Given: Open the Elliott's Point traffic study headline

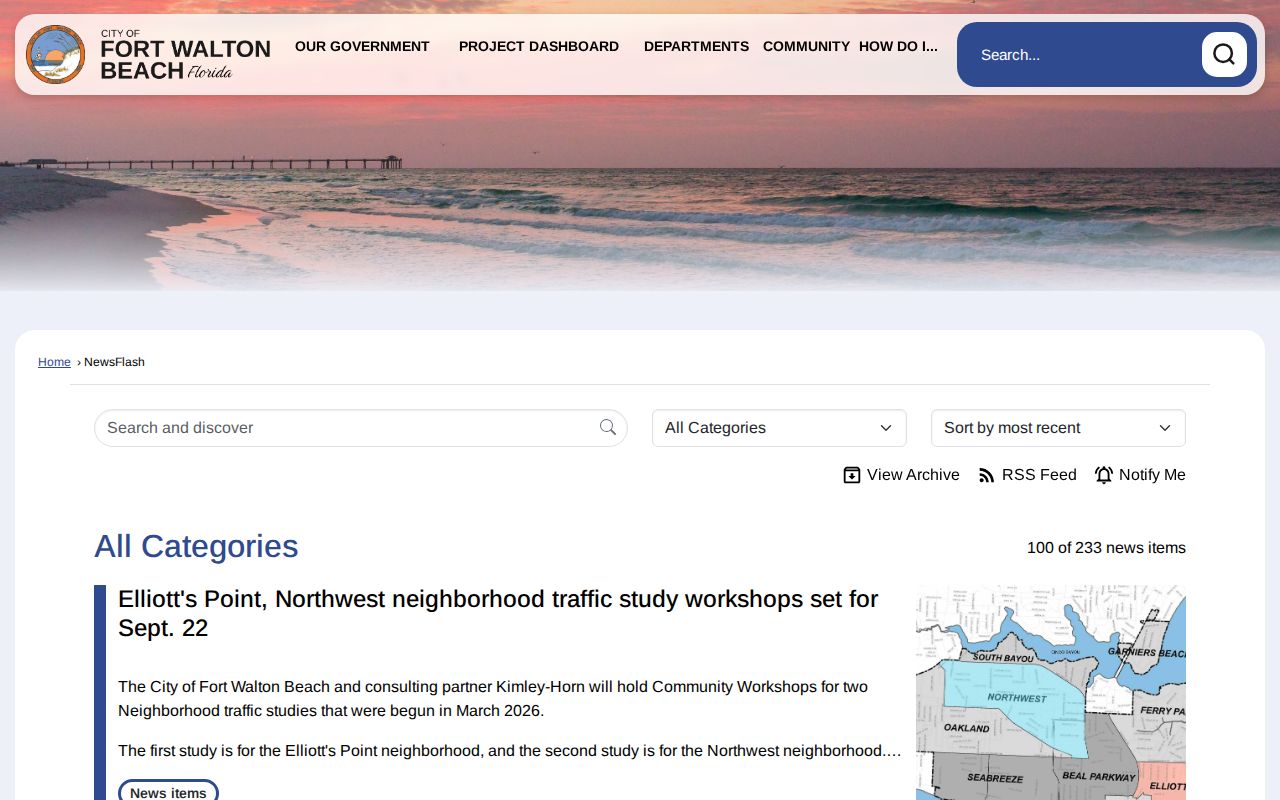Looking at the screenshot, I should tap(498, 613).
